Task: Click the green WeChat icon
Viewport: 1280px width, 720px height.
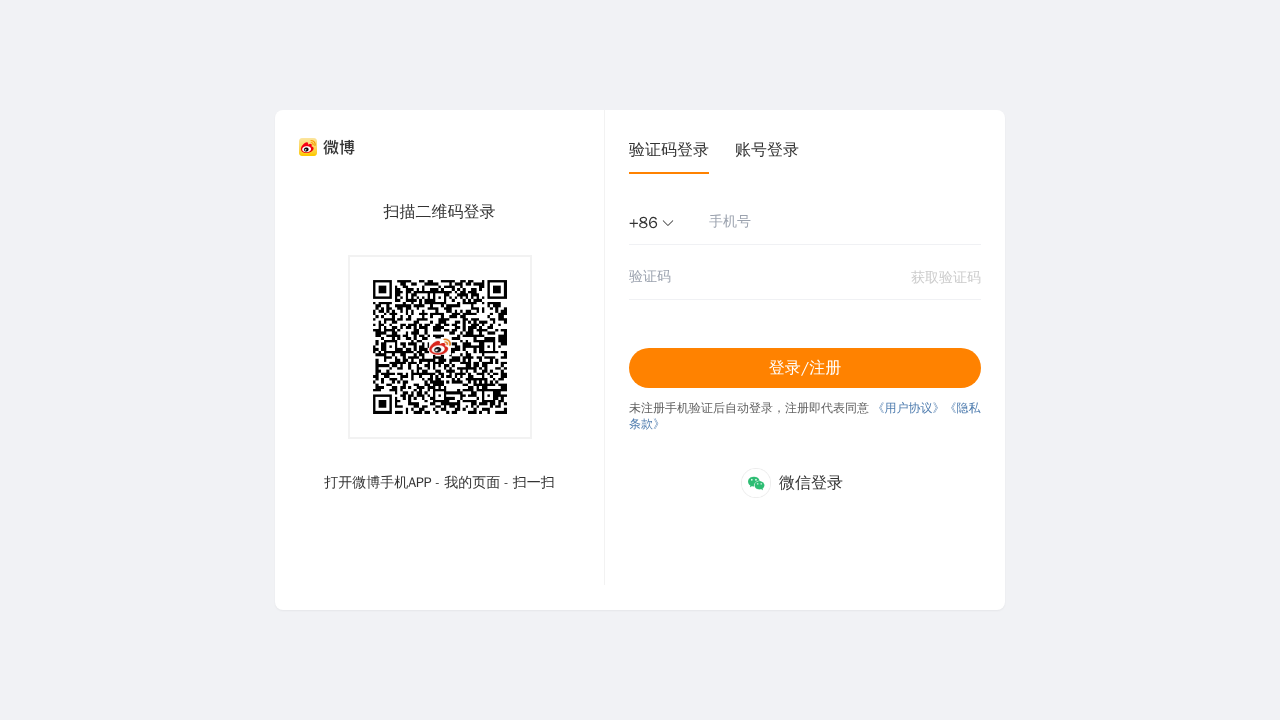Action: pos(756,483)
